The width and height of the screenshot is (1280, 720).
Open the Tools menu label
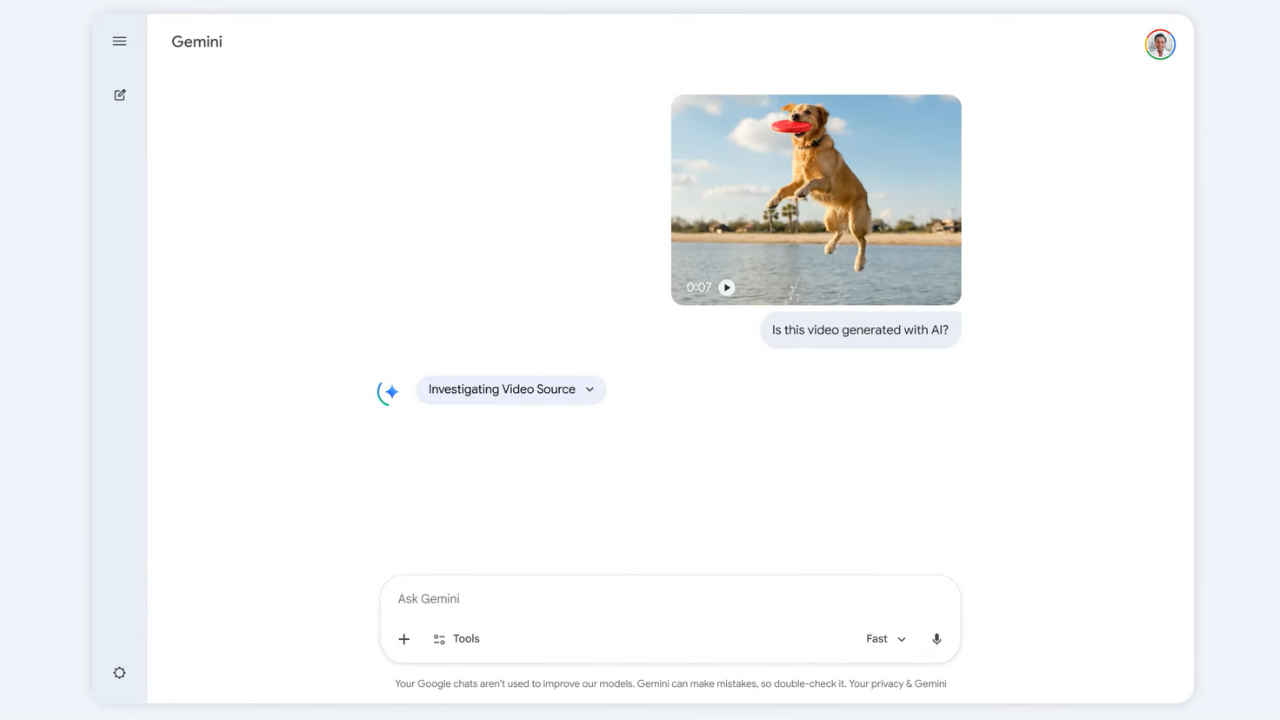click(466, 639)
